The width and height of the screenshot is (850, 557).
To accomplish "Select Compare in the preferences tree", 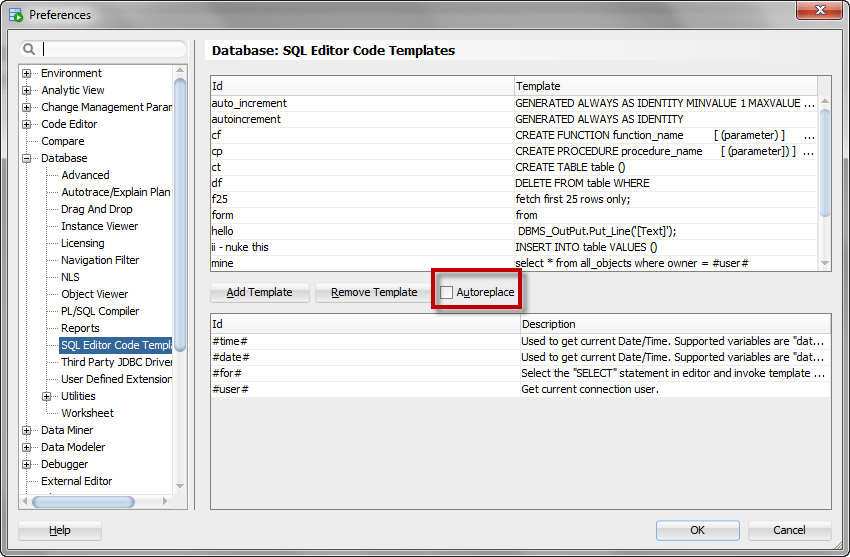I will [62, 141].
